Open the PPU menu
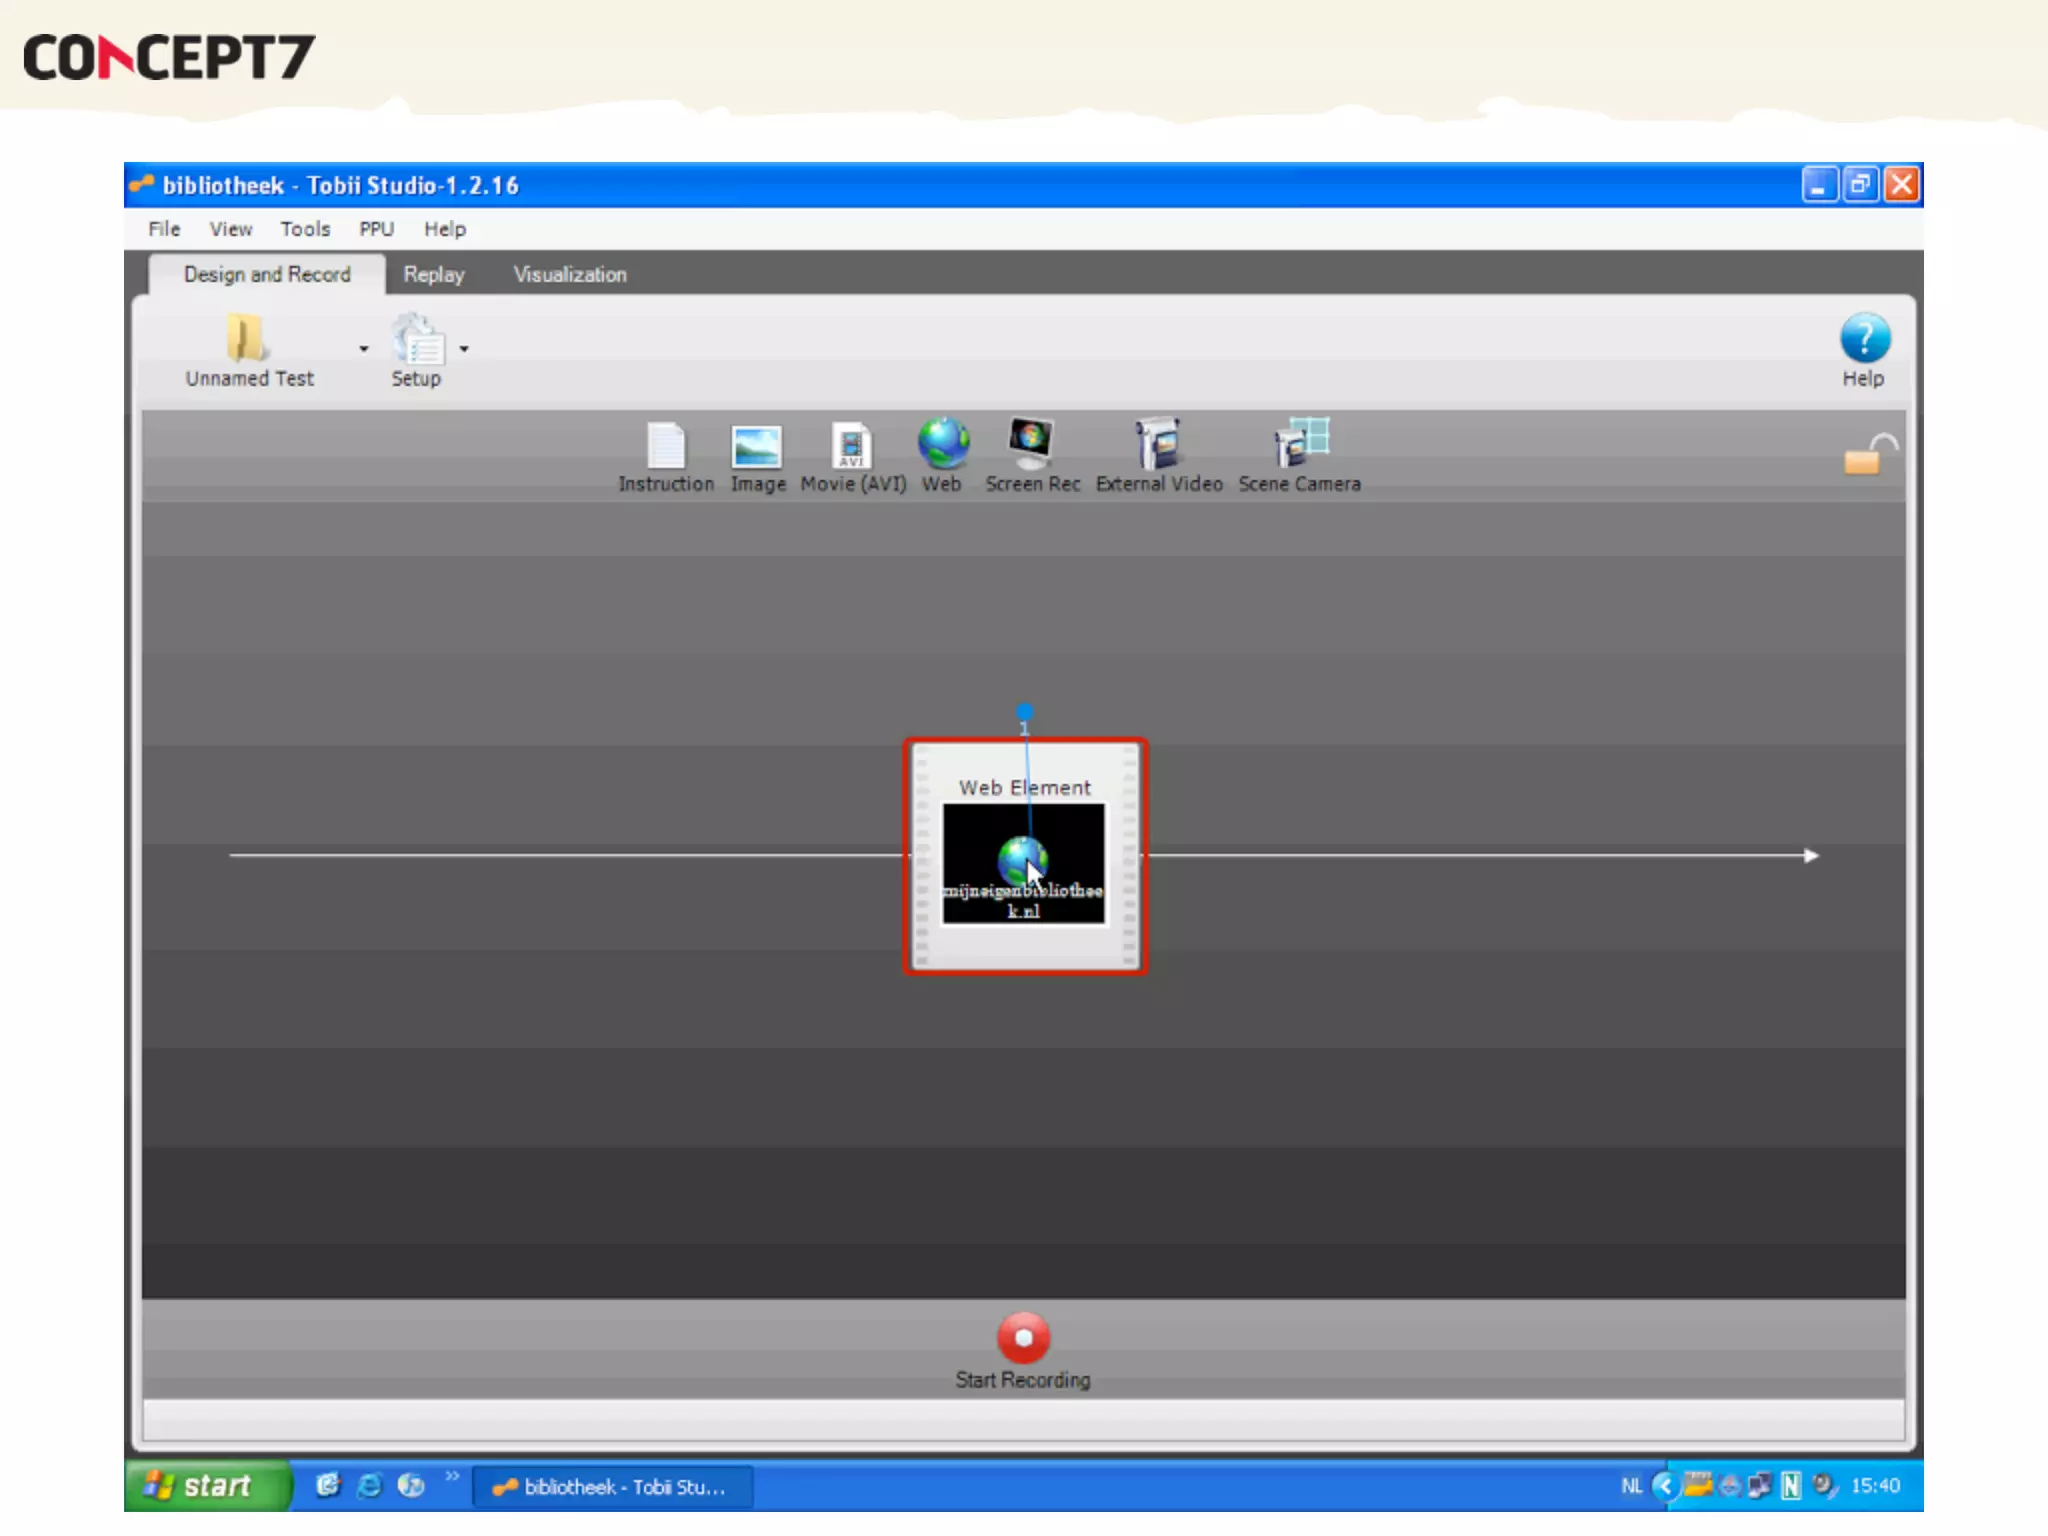This screenshot has width=2048, height=1536. tap(376, 229)
